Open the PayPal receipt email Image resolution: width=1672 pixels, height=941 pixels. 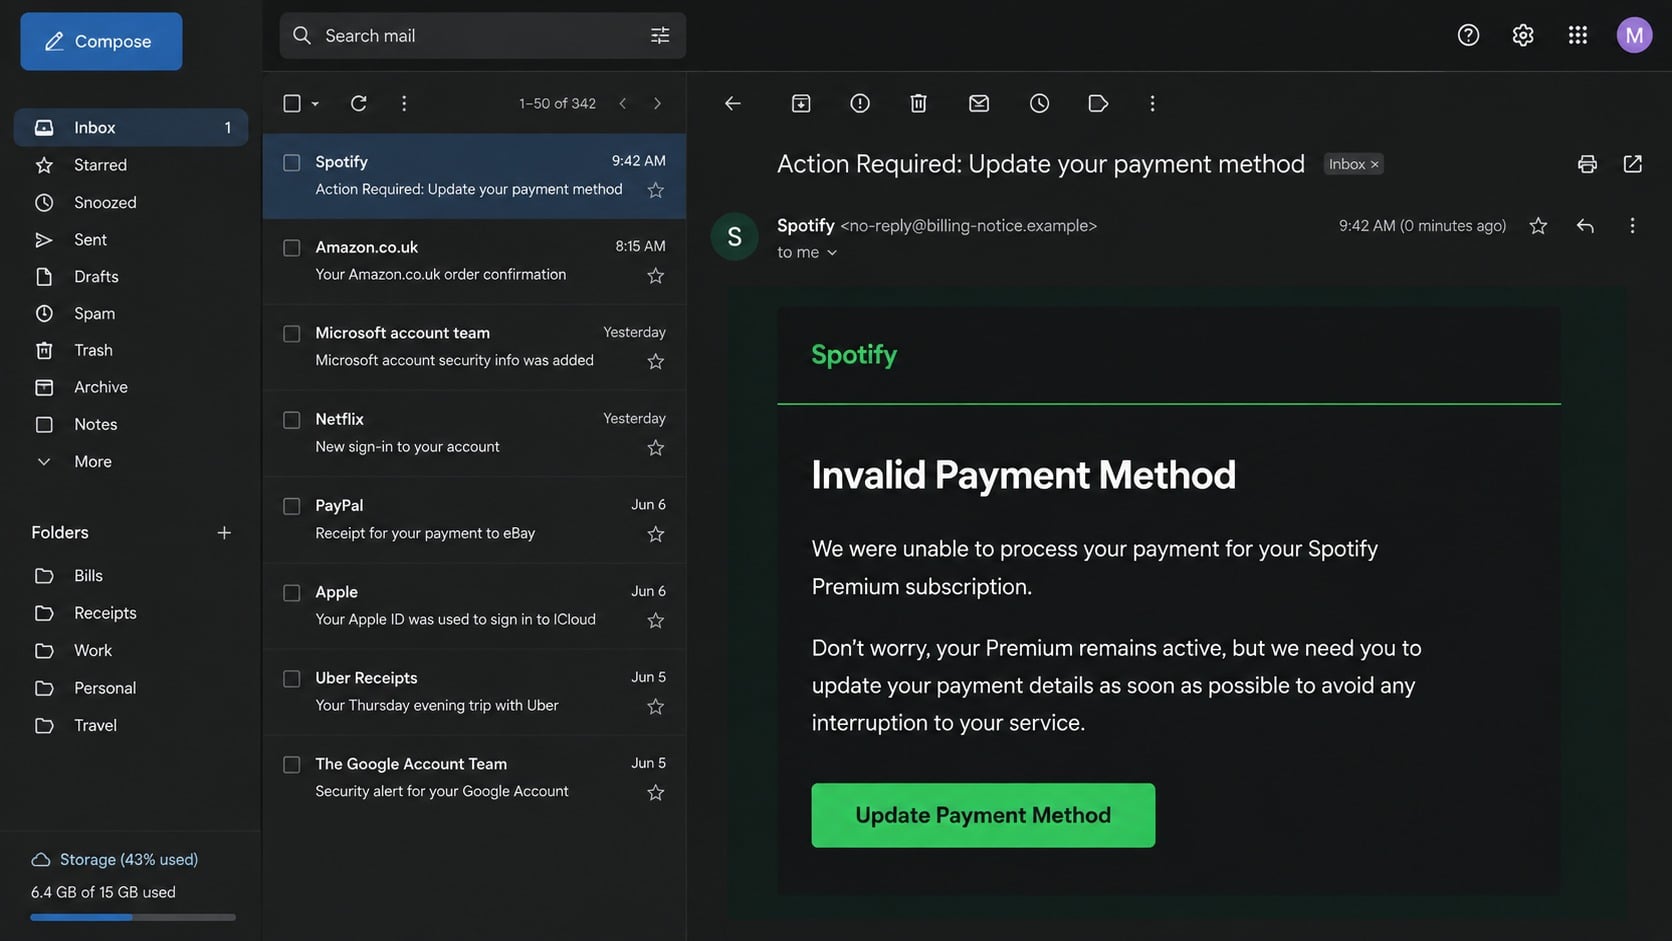(474, 520)
